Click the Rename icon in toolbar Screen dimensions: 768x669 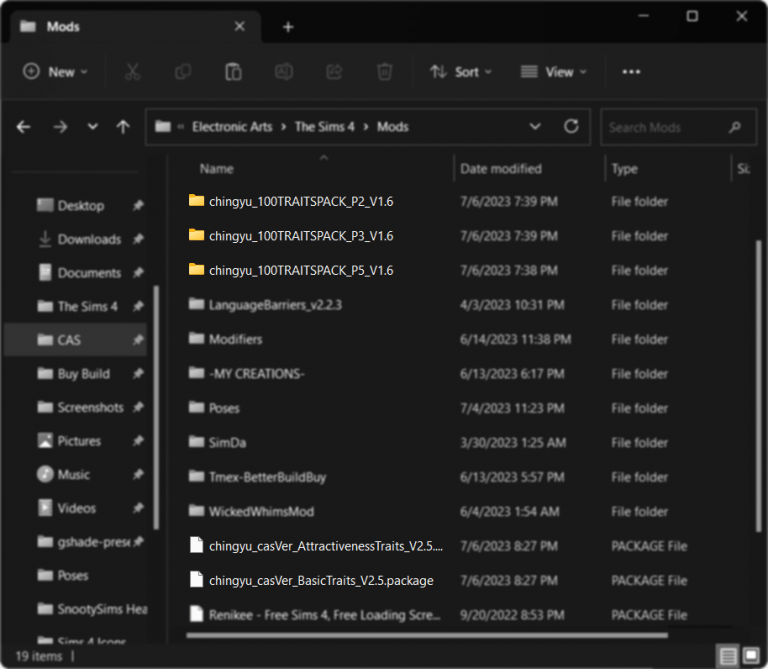pyautogui.click(x=284, y=72)
